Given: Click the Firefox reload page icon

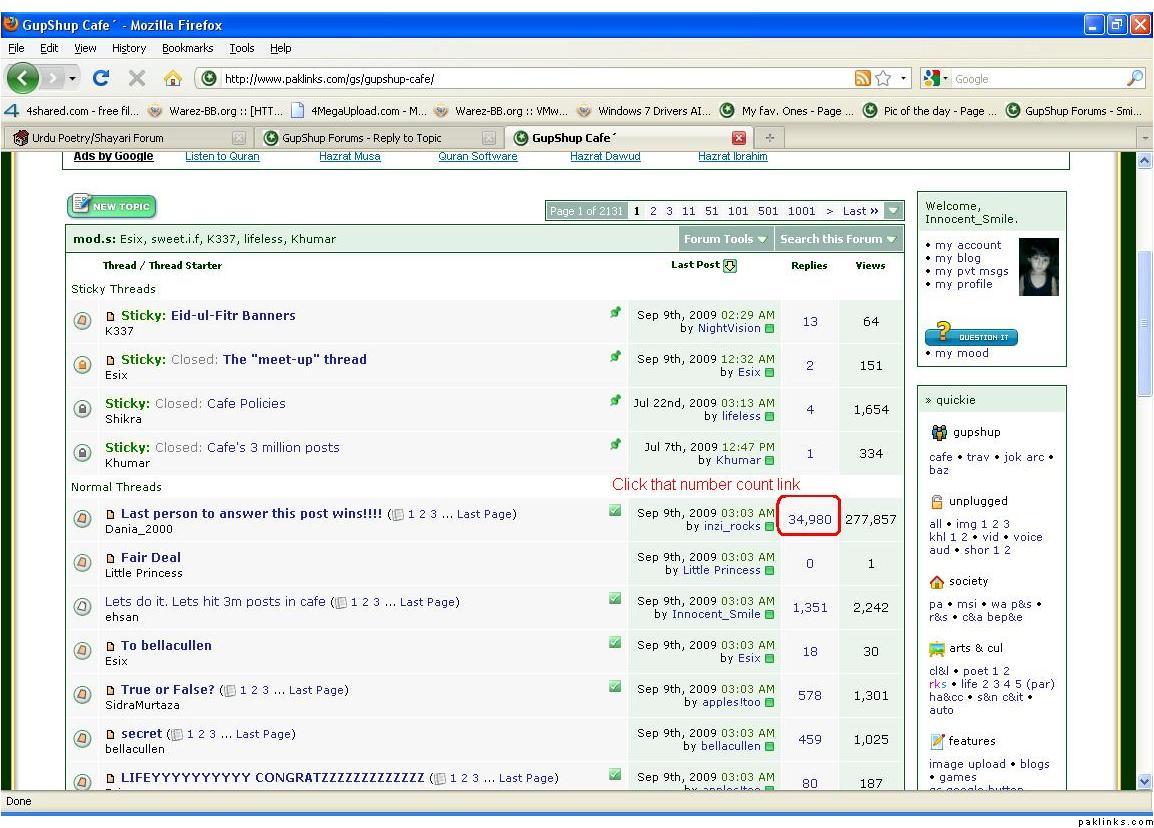Looking at the screenshot, I should pyautogui.click(x=101, y=79).
